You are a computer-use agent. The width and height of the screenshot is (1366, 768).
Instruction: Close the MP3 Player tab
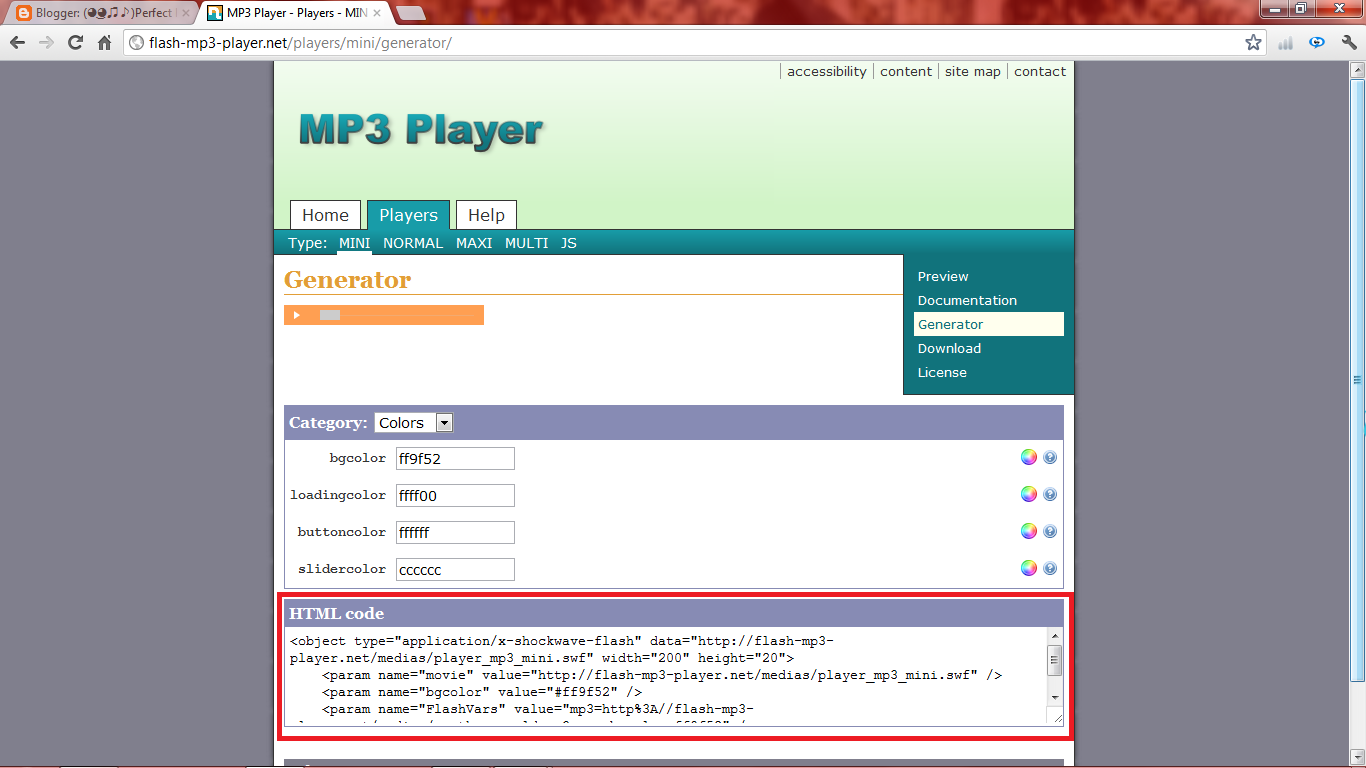[x=378, y=13]
